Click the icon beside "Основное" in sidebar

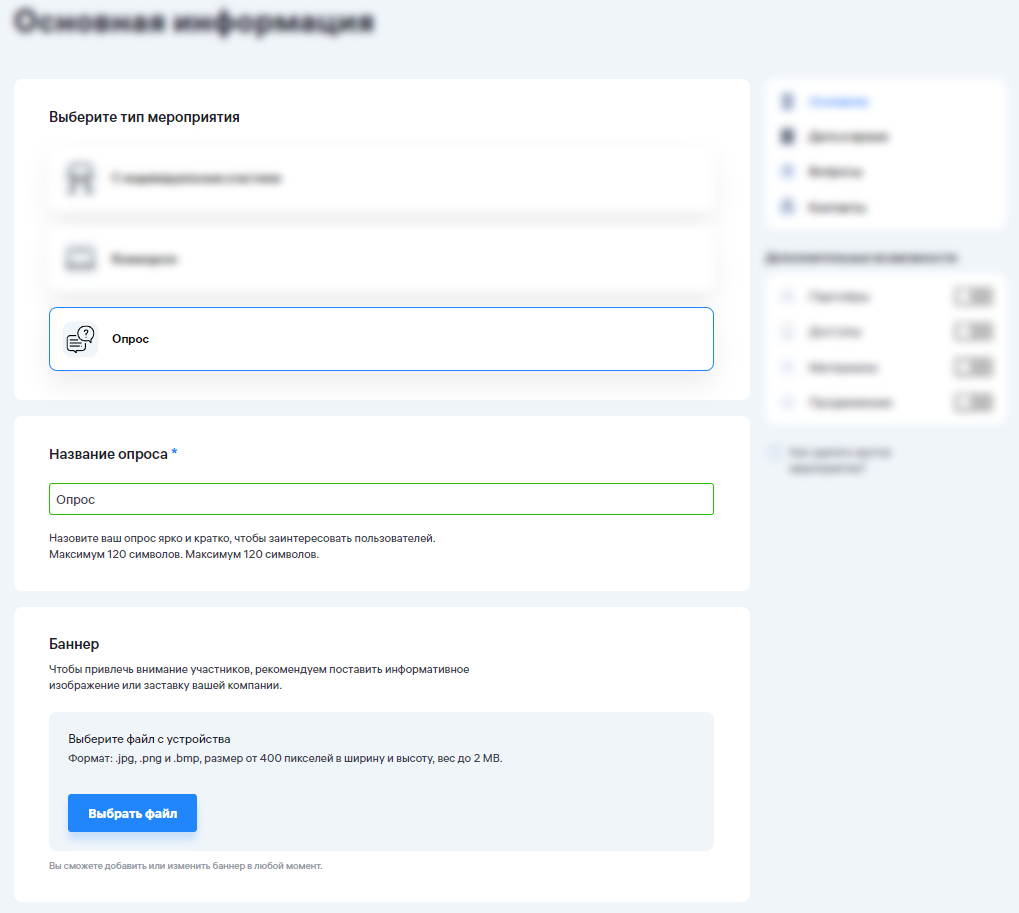point(787,102)
